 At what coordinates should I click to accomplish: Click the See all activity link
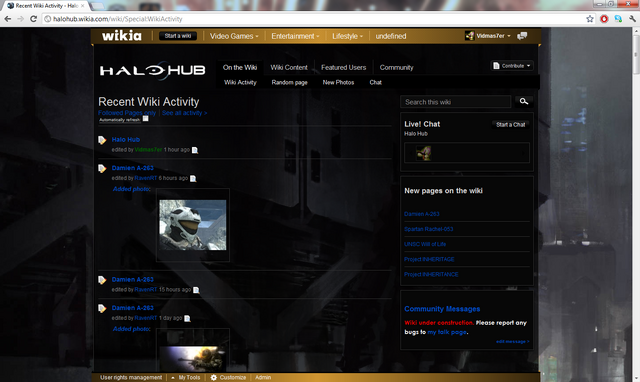184,113
